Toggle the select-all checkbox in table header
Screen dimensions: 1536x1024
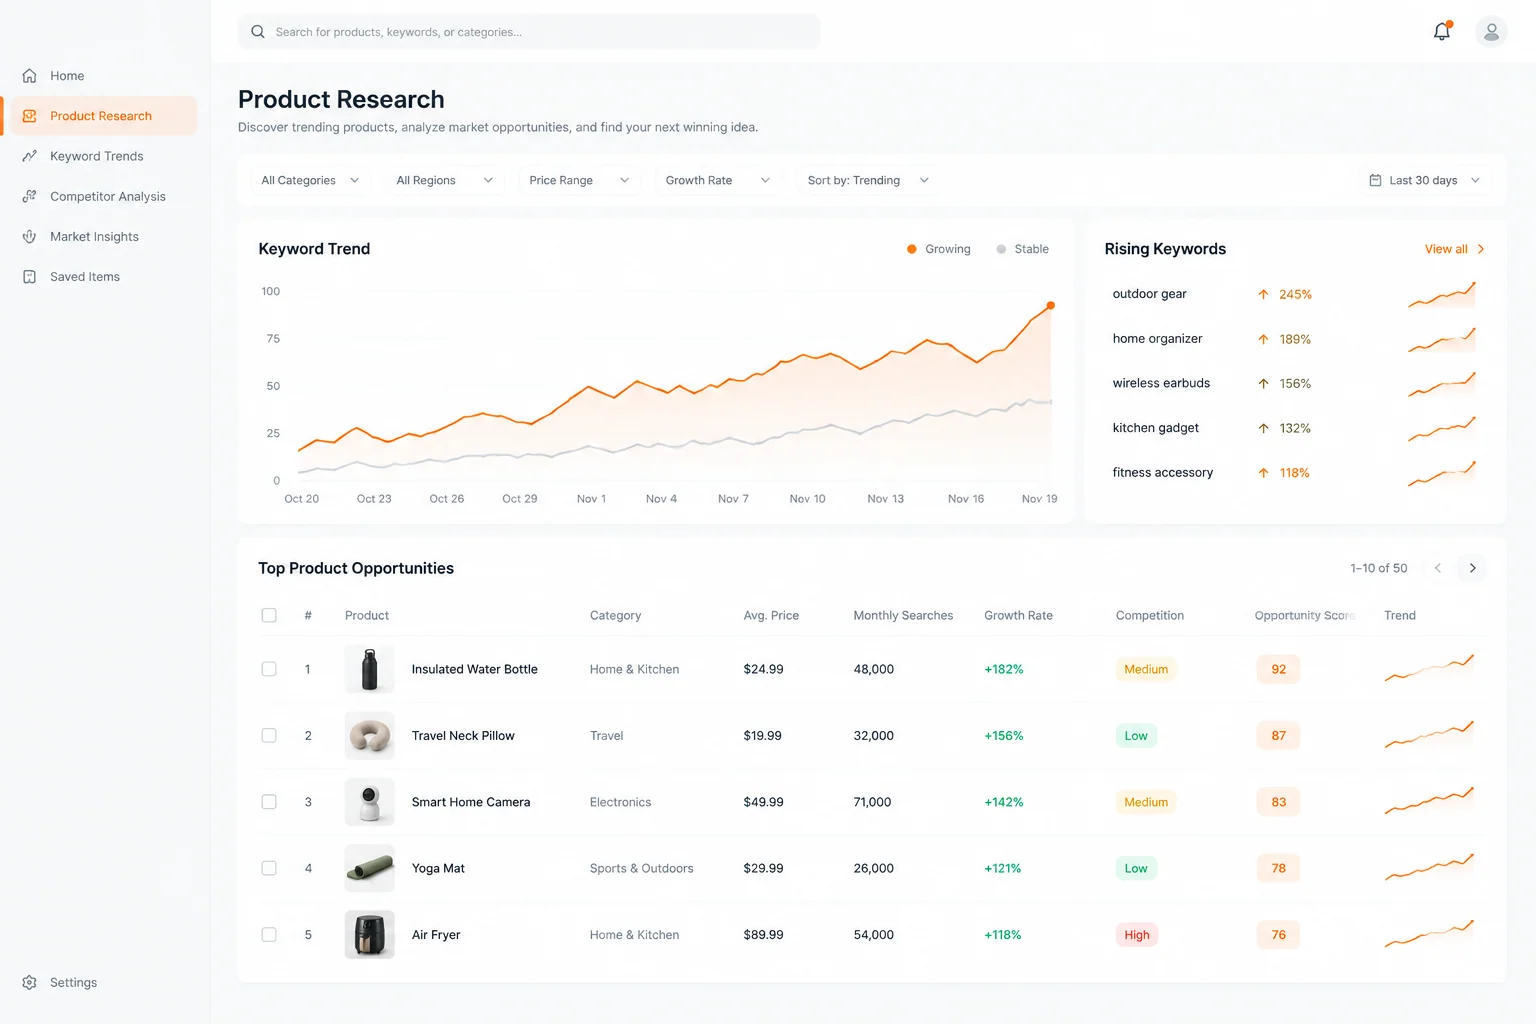(x=269, y=615)
